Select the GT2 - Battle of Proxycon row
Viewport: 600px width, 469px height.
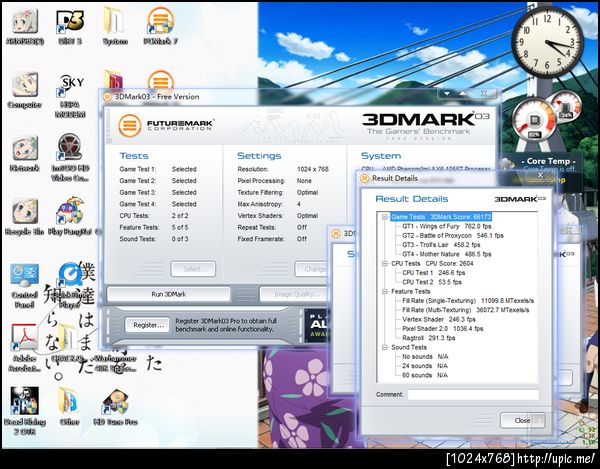click(453, 236)
